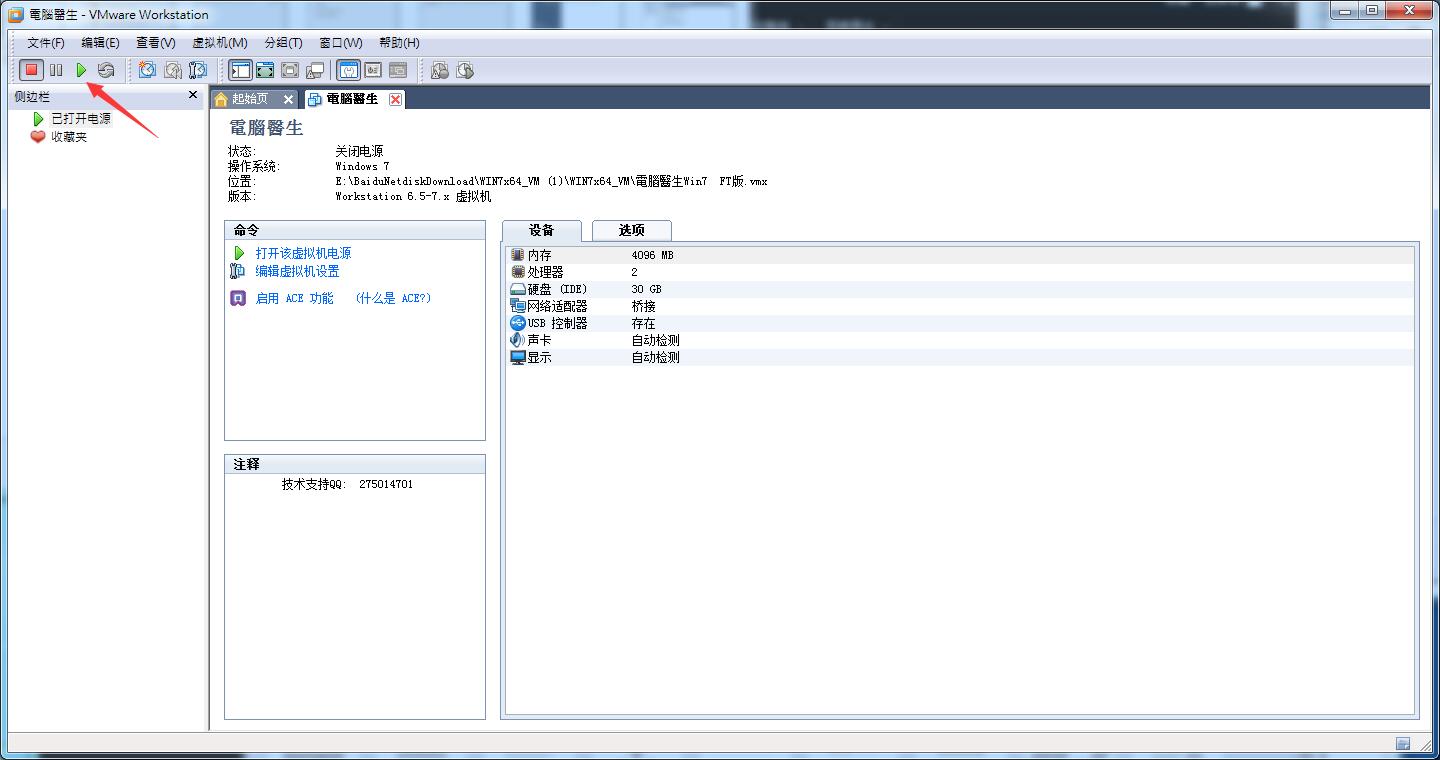The width and height of the screenshot is (1440, 760).
Task: Open the 编辑(E) menu
Action: tap(100, 43)
